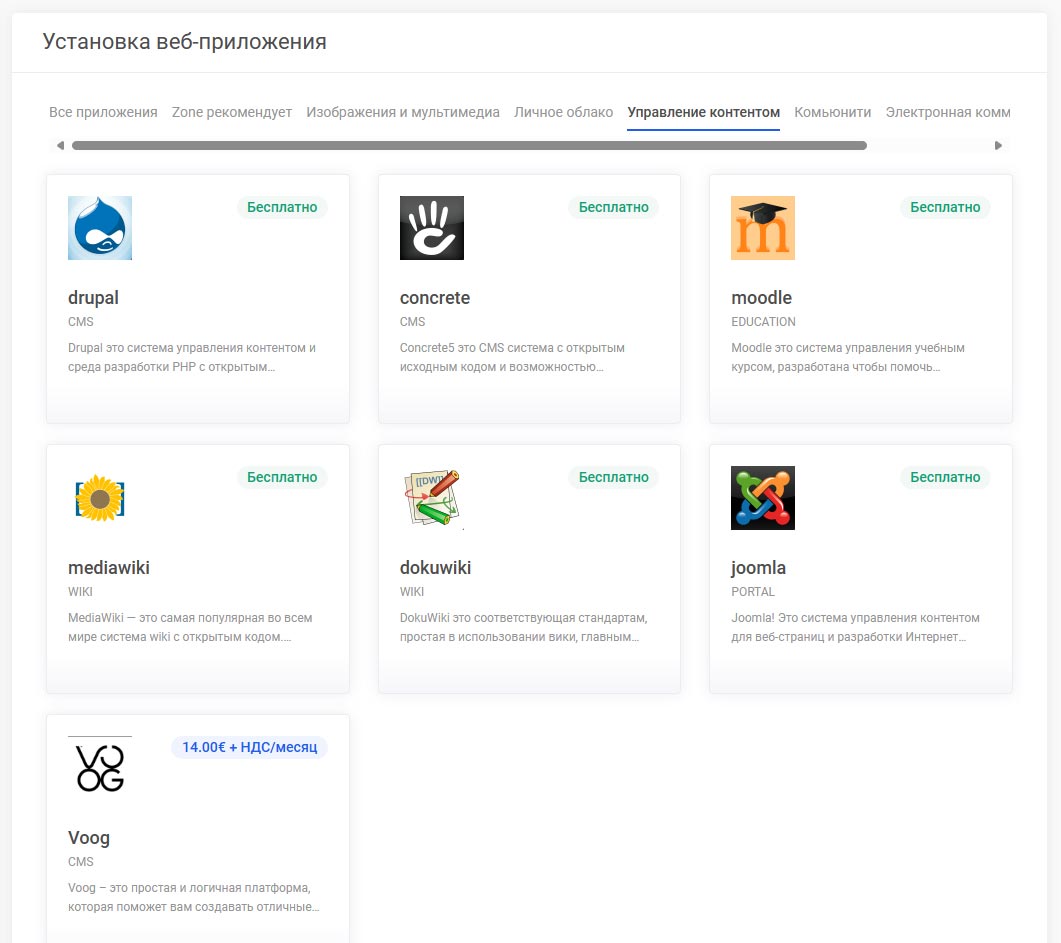Open the Все приложения tab
The width and height of the screenshot is (1061, 943).
(103, 112)
